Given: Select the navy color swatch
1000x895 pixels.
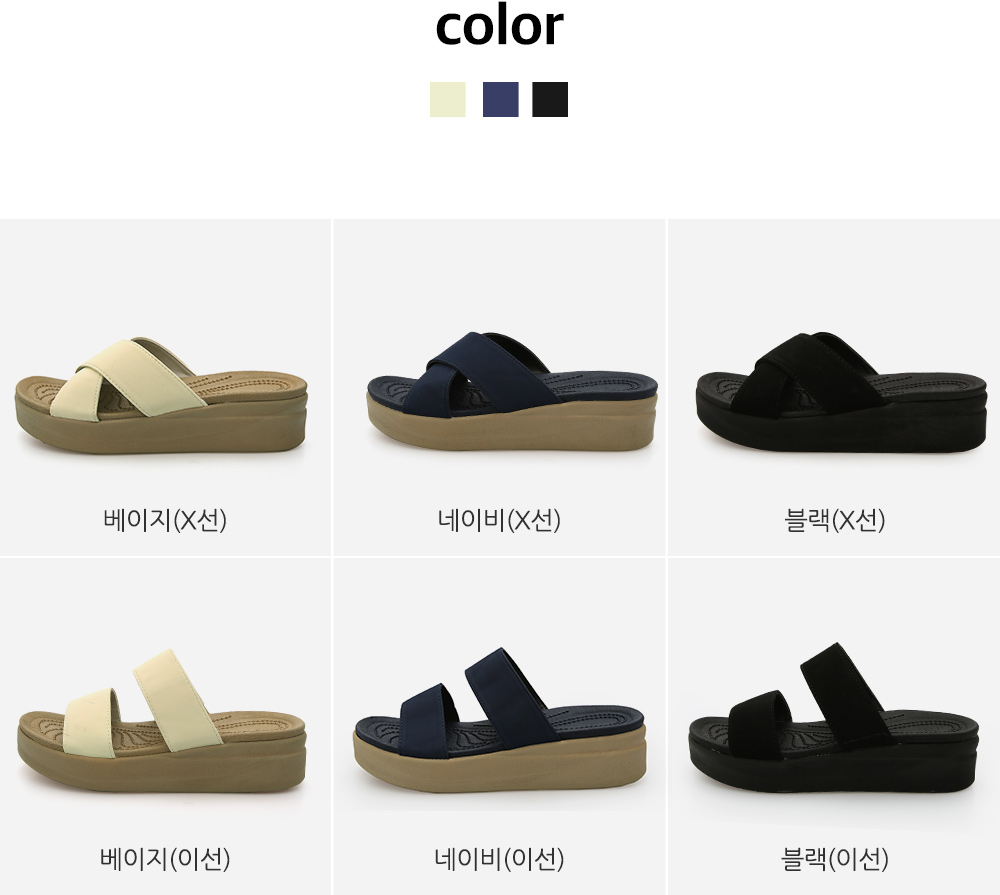Looking at the screenshot, I should (501, 100).
